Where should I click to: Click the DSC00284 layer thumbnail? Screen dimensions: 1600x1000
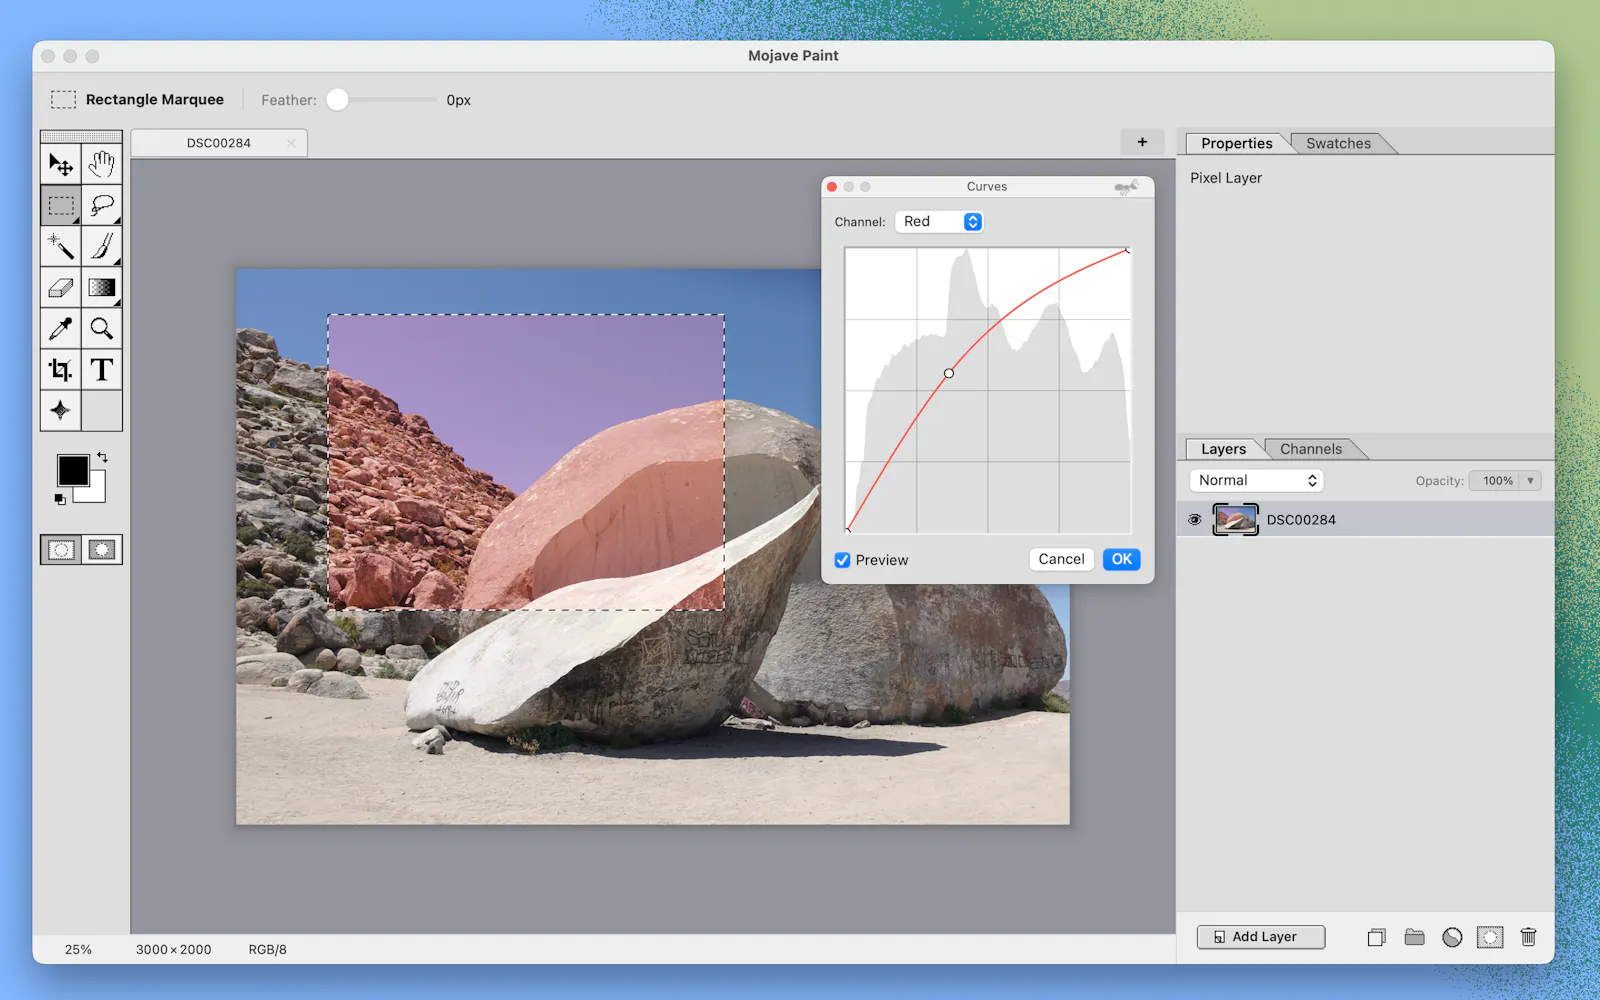pos(1235,520)
